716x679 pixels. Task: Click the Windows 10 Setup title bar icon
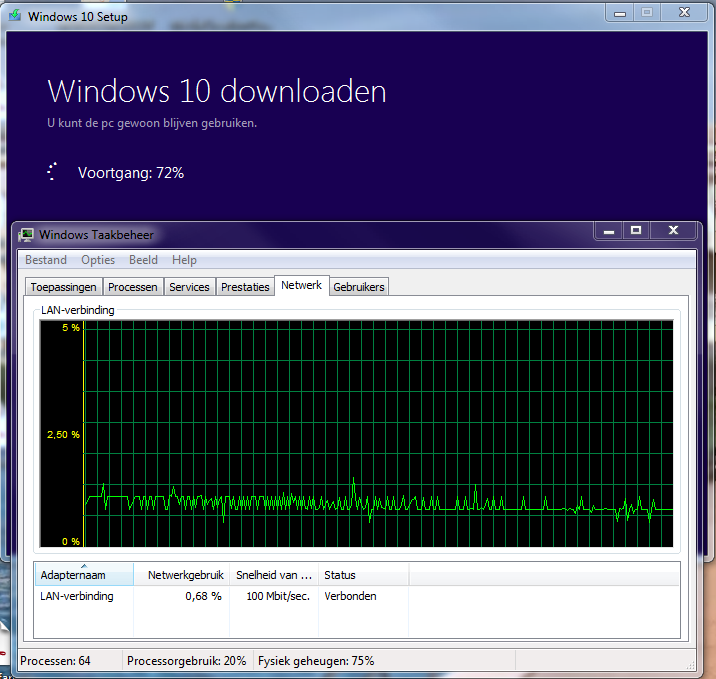(14, 16)
